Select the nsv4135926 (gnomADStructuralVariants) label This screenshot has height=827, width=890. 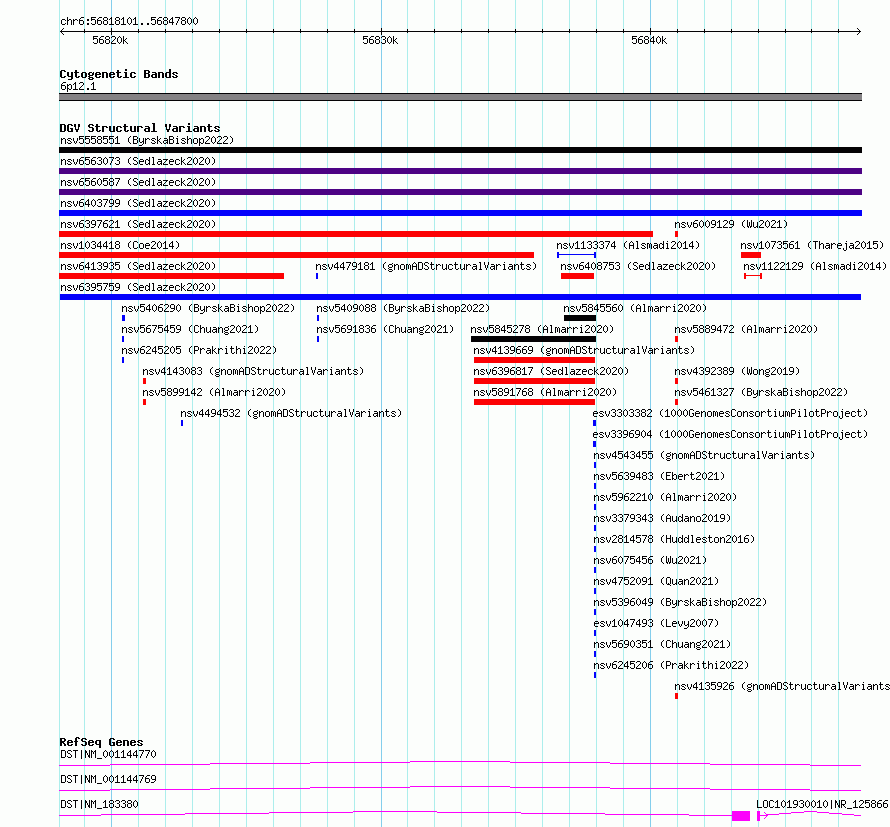[x=782, y=686]
